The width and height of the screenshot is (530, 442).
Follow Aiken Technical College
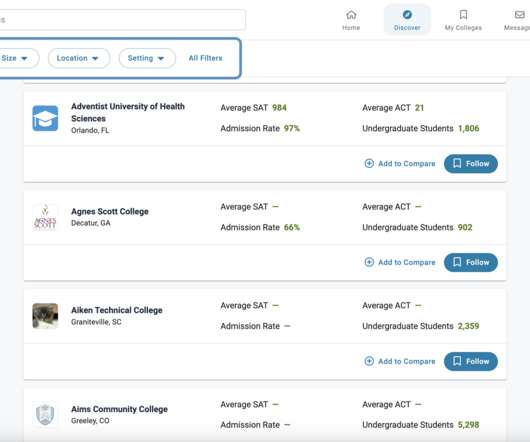[x=471, y=361]
